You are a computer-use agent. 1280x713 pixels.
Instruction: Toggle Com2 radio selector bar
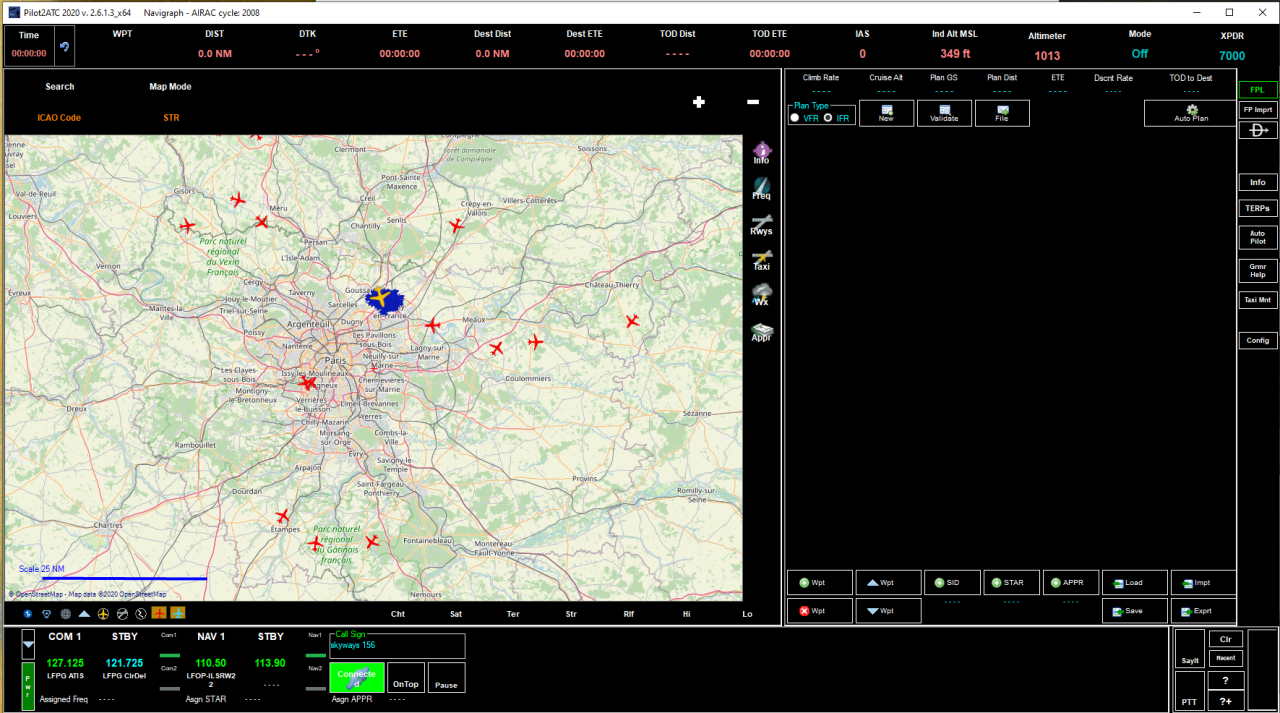[170, 689]
